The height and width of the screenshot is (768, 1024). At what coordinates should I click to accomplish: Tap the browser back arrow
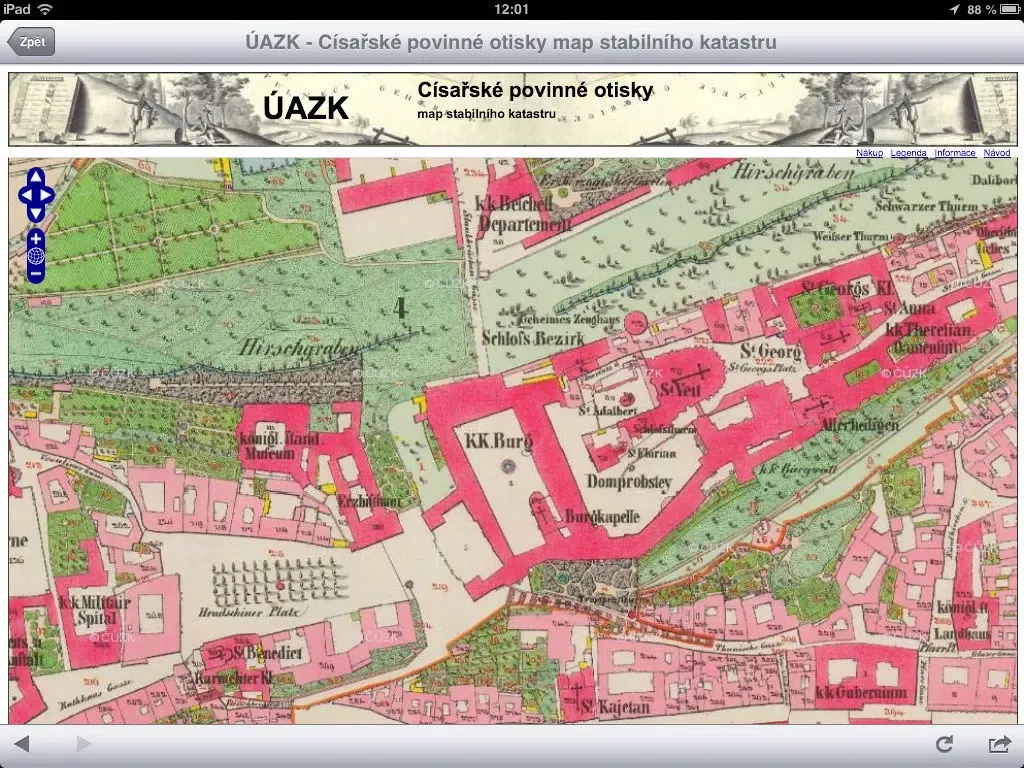pos(22,744)
